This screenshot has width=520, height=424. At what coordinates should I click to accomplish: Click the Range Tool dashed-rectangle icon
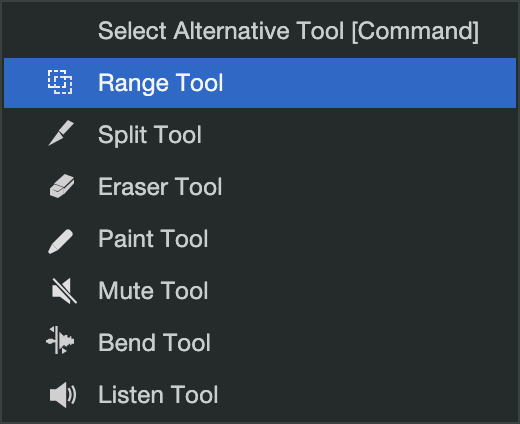coord(60,82)
